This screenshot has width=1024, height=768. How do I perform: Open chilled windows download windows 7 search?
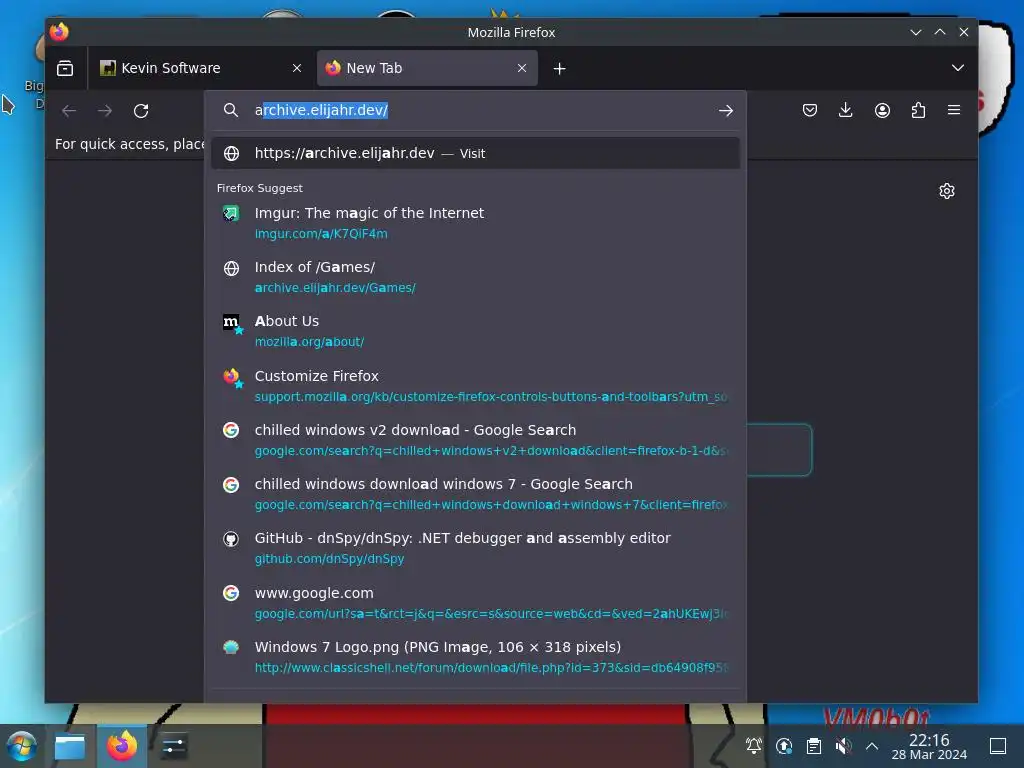click(475, 494)
